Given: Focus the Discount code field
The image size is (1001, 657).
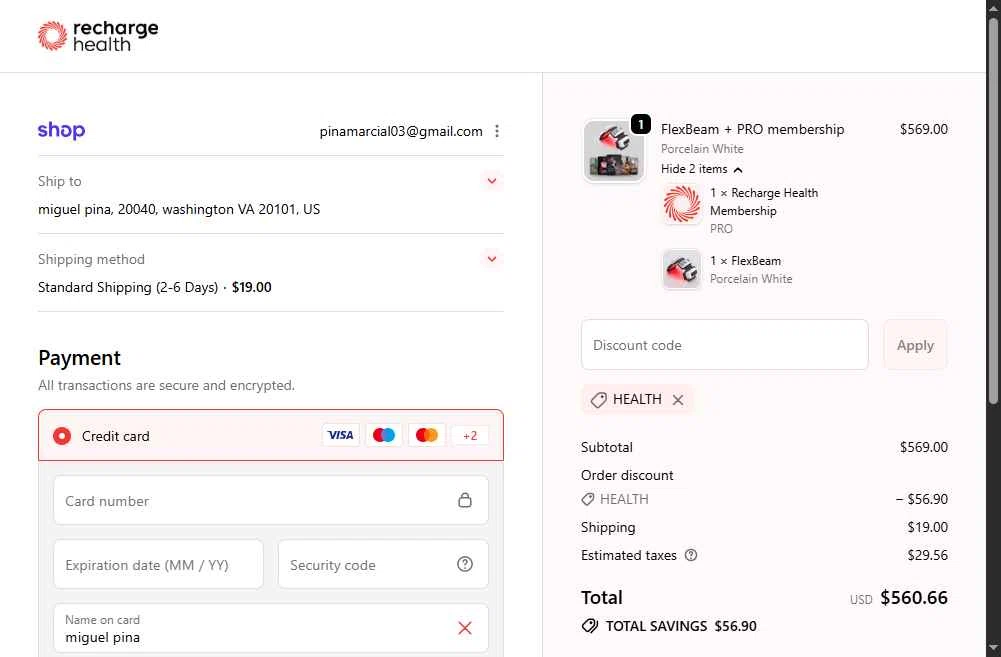Looking at the screenshot, I should pos(725,345).
